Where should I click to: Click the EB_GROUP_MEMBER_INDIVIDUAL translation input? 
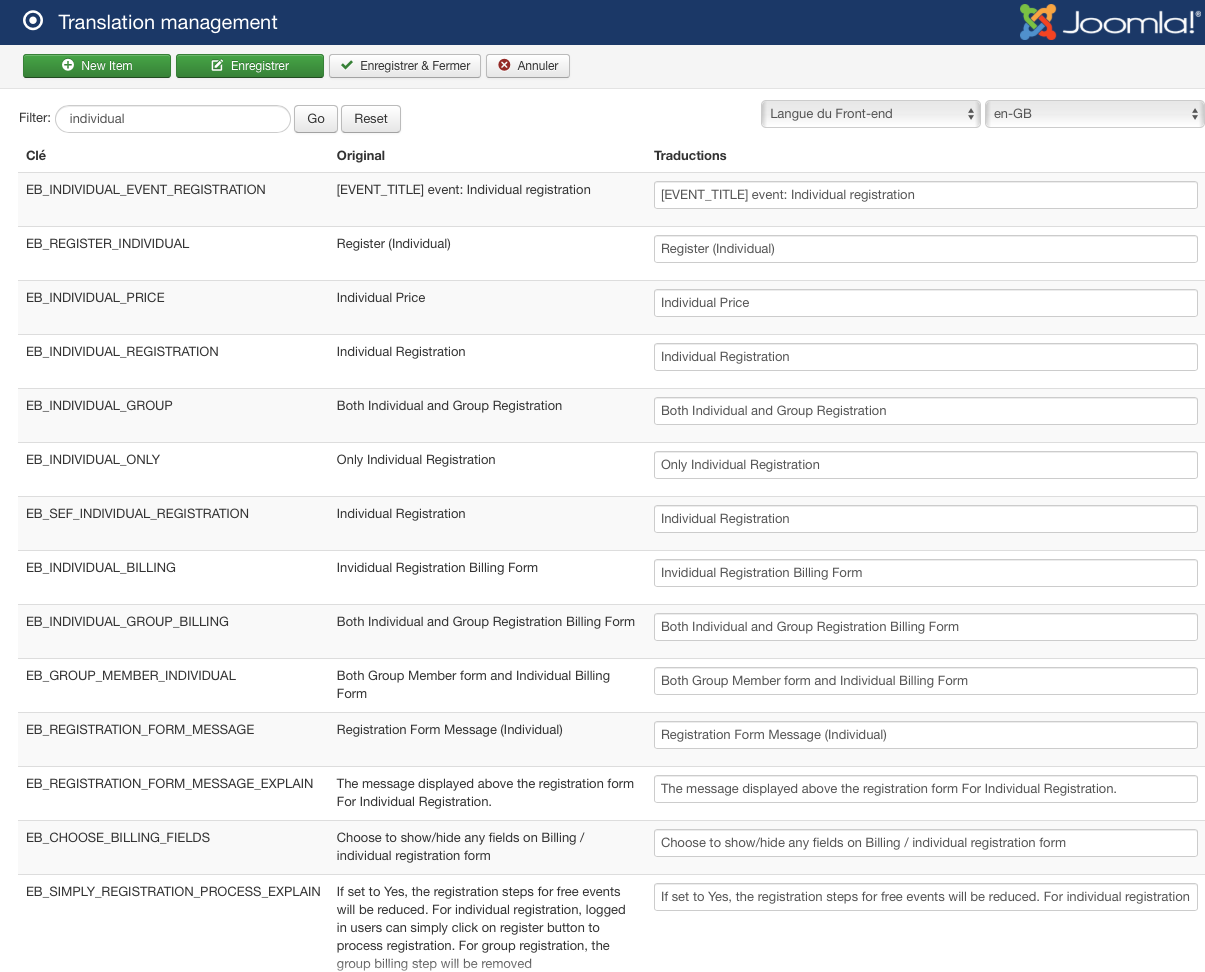pos(925,681)
